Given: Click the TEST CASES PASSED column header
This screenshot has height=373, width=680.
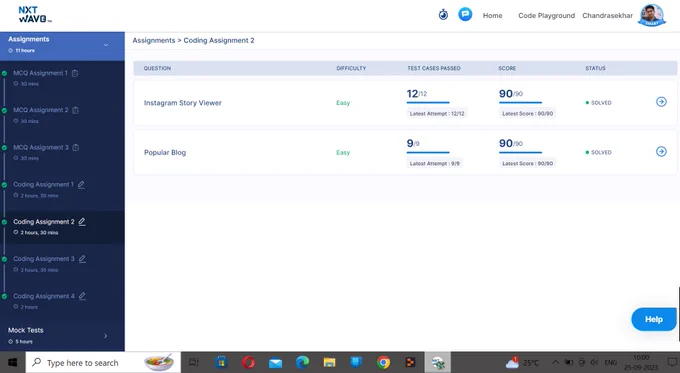Looking at the screenshot, I should [434, 69].
